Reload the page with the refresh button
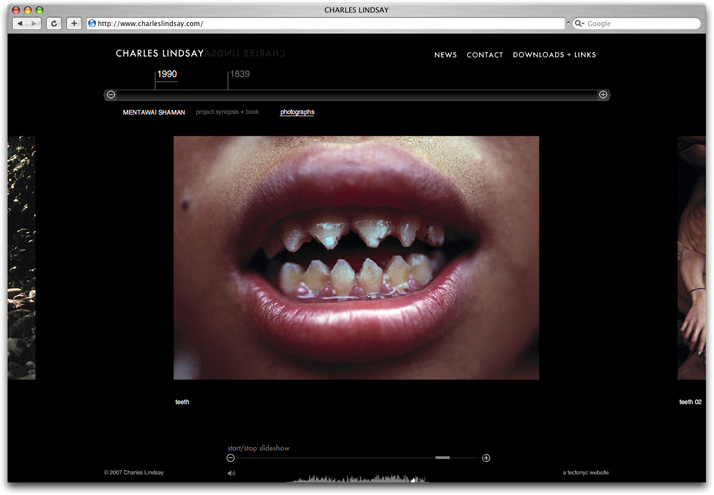714x495 pixels. coord(54,23)
